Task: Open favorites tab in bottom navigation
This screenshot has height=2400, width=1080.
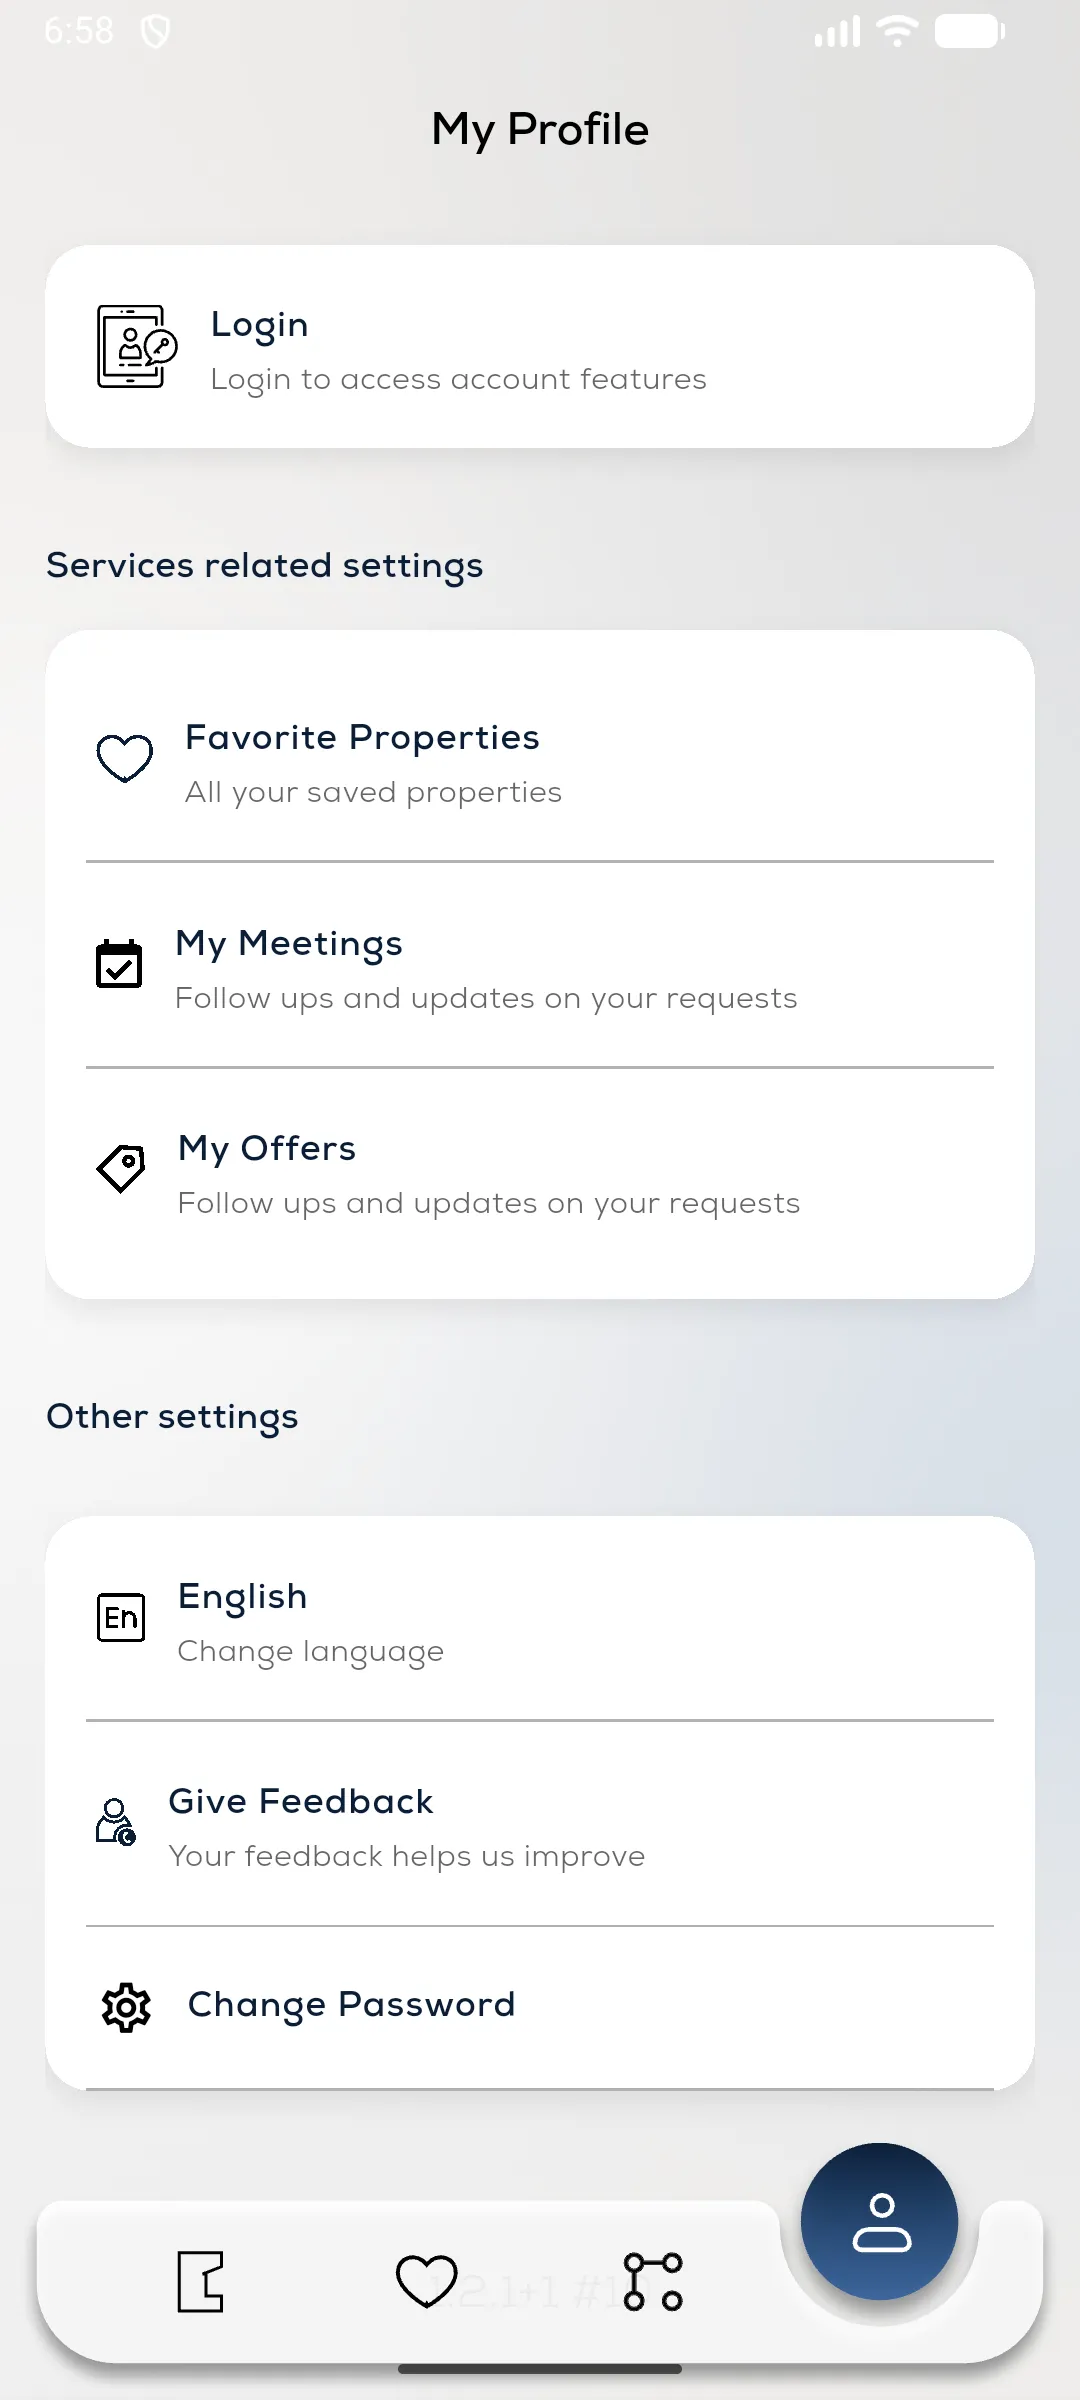Action: (x=427, y=2281)
